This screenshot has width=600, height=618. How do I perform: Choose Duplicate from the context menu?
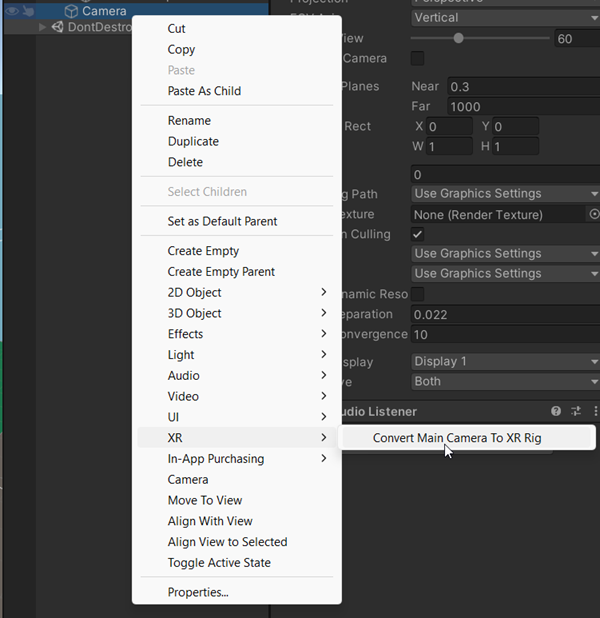tap(193, 141)
